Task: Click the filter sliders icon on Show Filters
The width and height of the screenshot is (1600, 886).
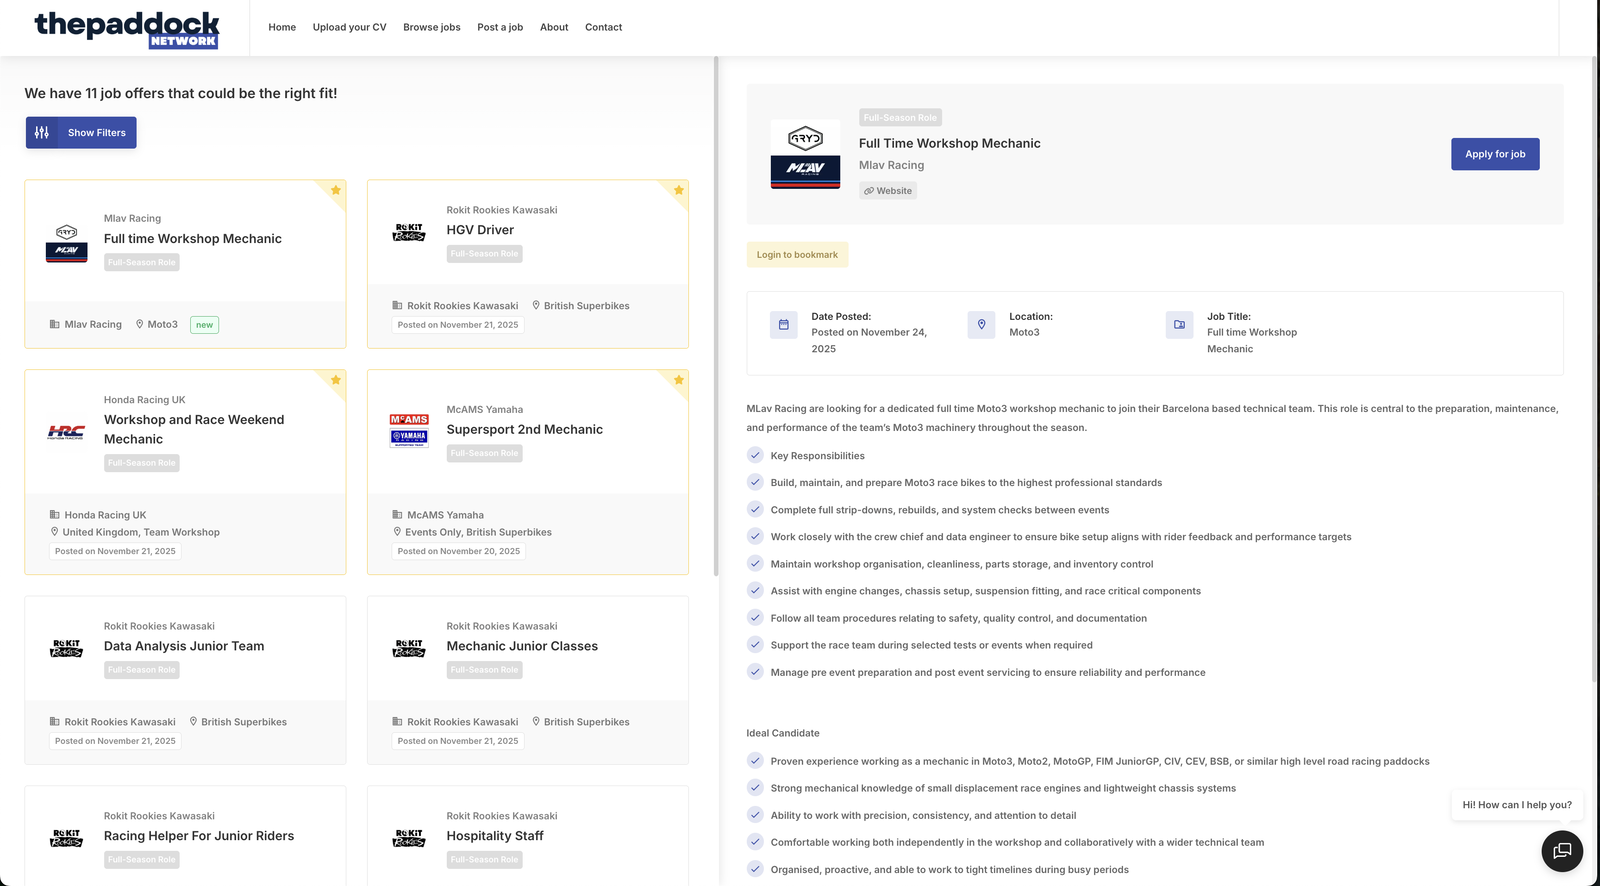Action: coord(42,132)
